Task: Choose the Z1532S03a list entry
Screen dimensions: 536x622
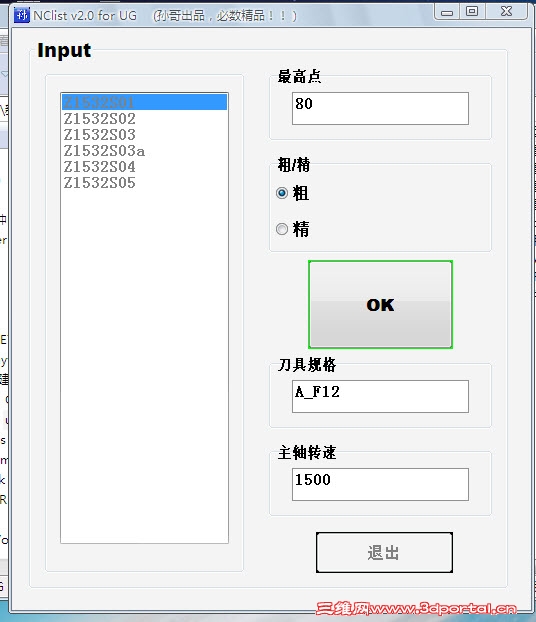Action: click(x=144, y=151)
